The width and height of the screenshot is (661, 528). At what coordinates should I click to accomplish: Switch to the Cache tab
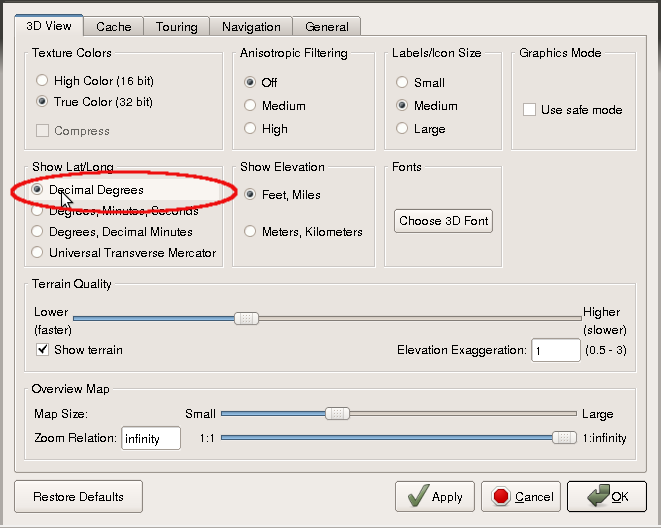point(113,27)
